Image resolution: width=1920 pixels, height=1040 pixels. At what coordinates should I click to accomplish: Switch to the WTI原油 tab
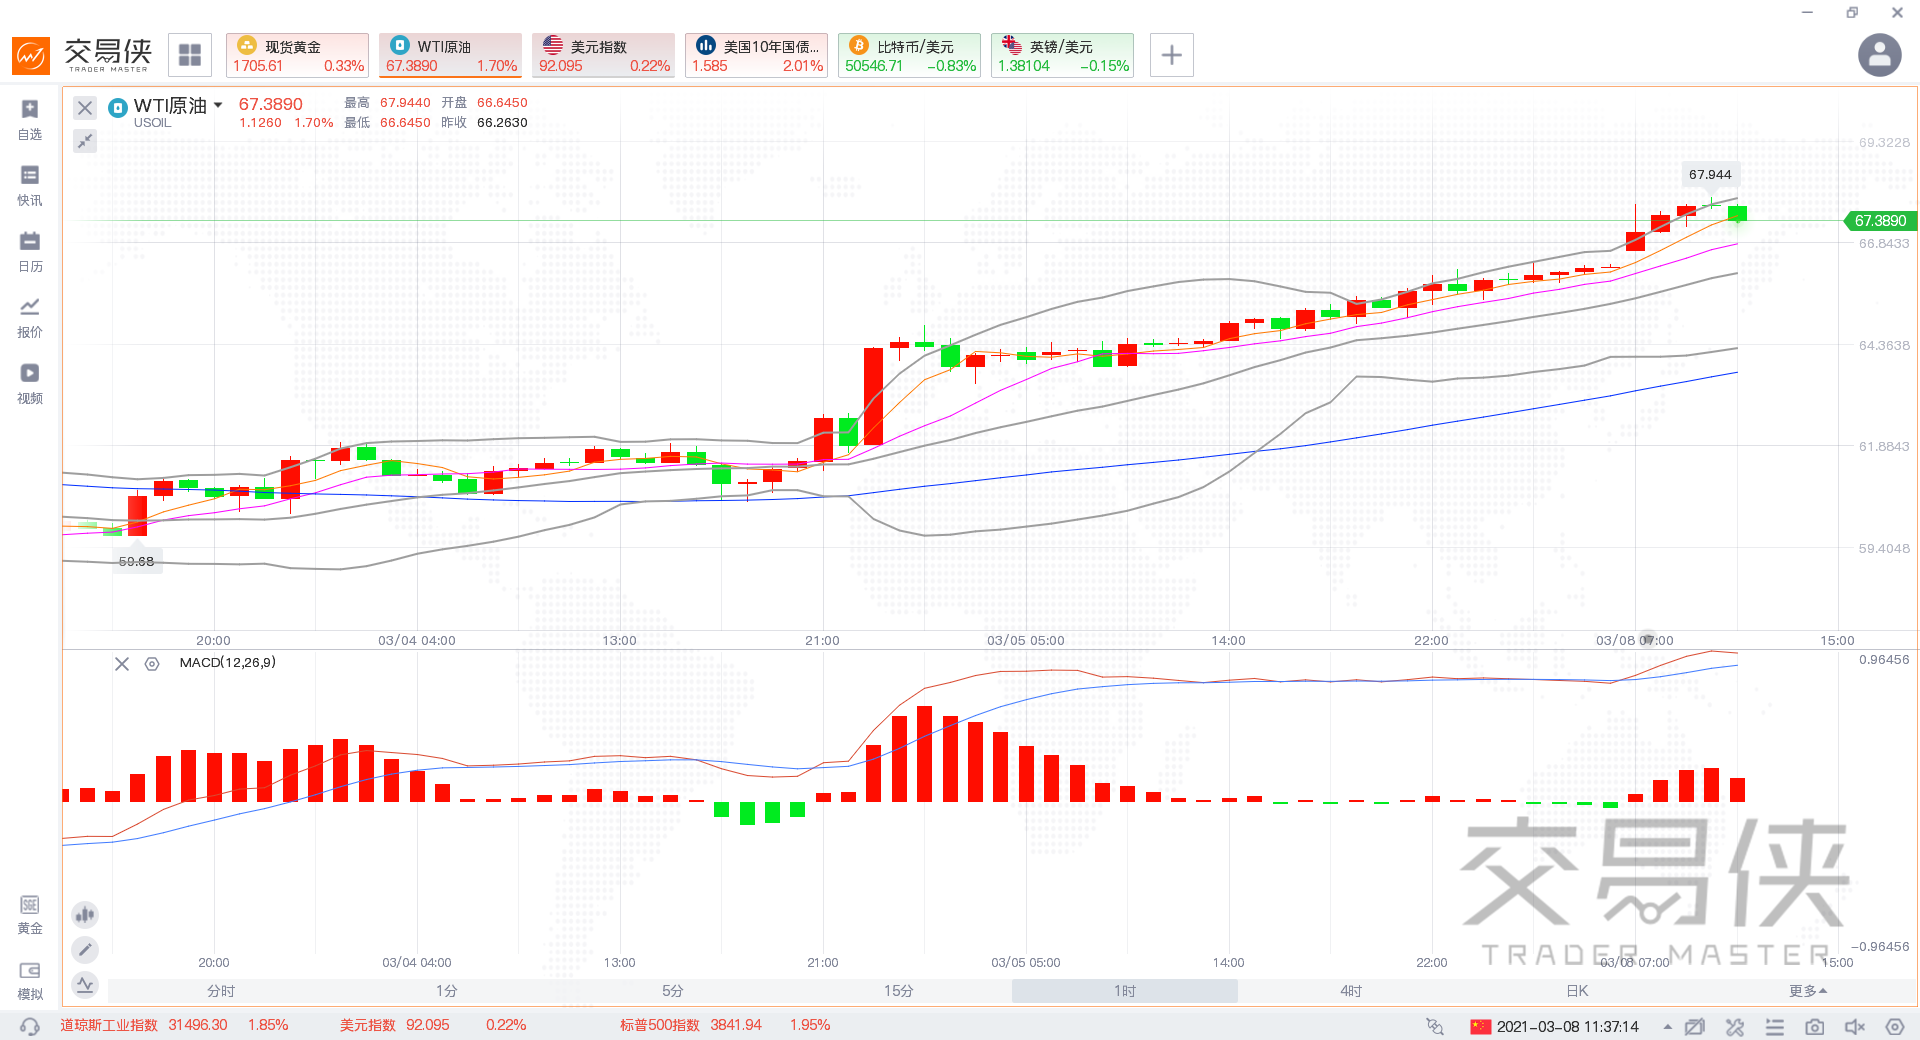[x=450, y=55]
